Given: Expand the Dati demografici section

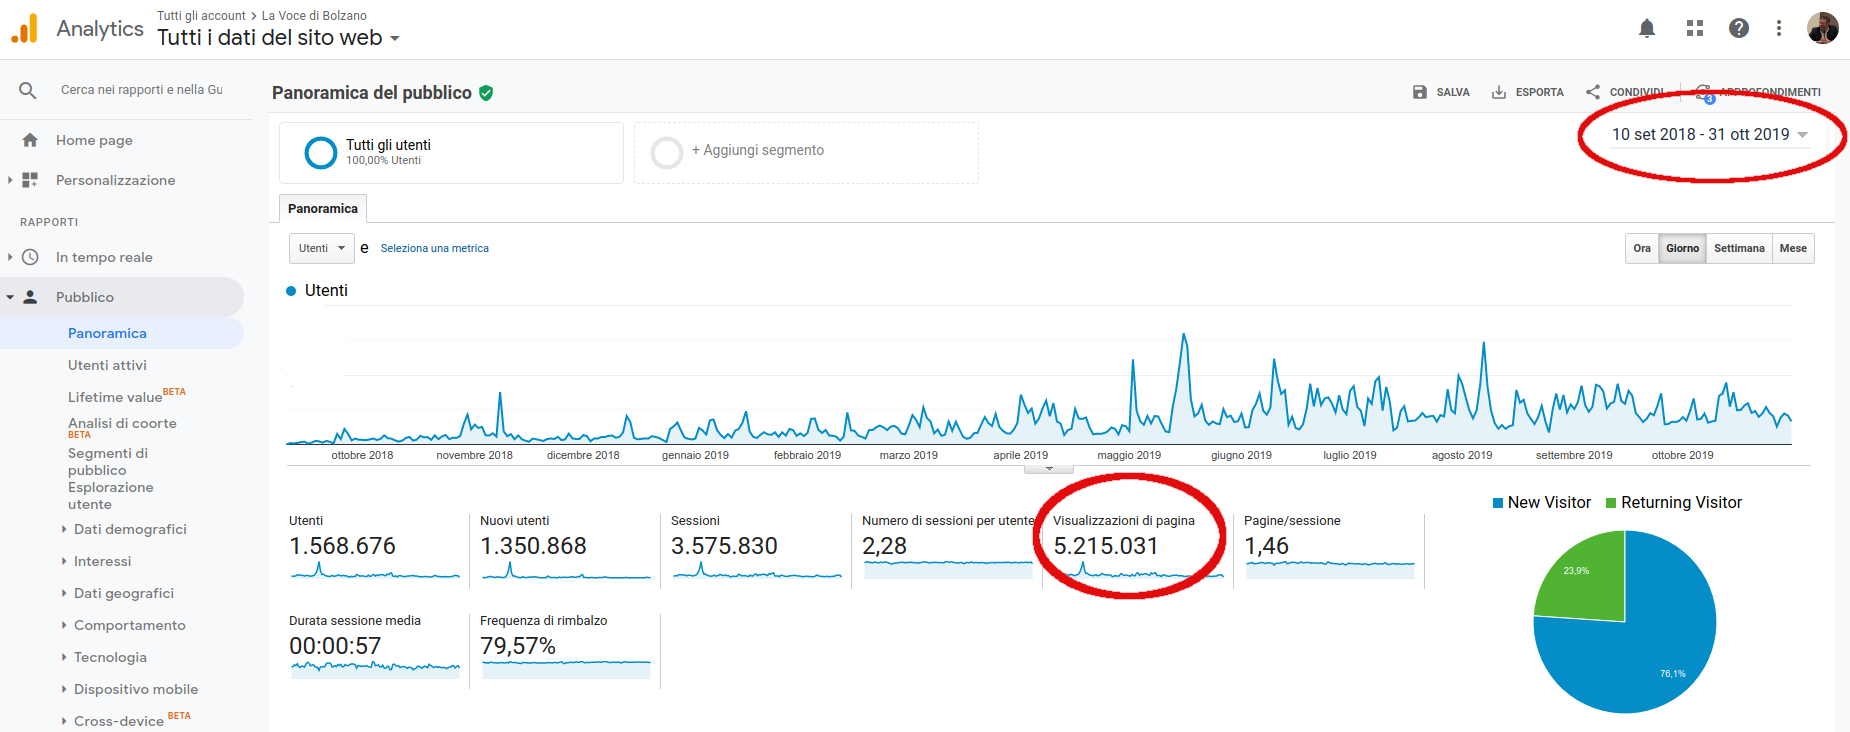Looking at the screenshot, I should click(x=130, y=529).
